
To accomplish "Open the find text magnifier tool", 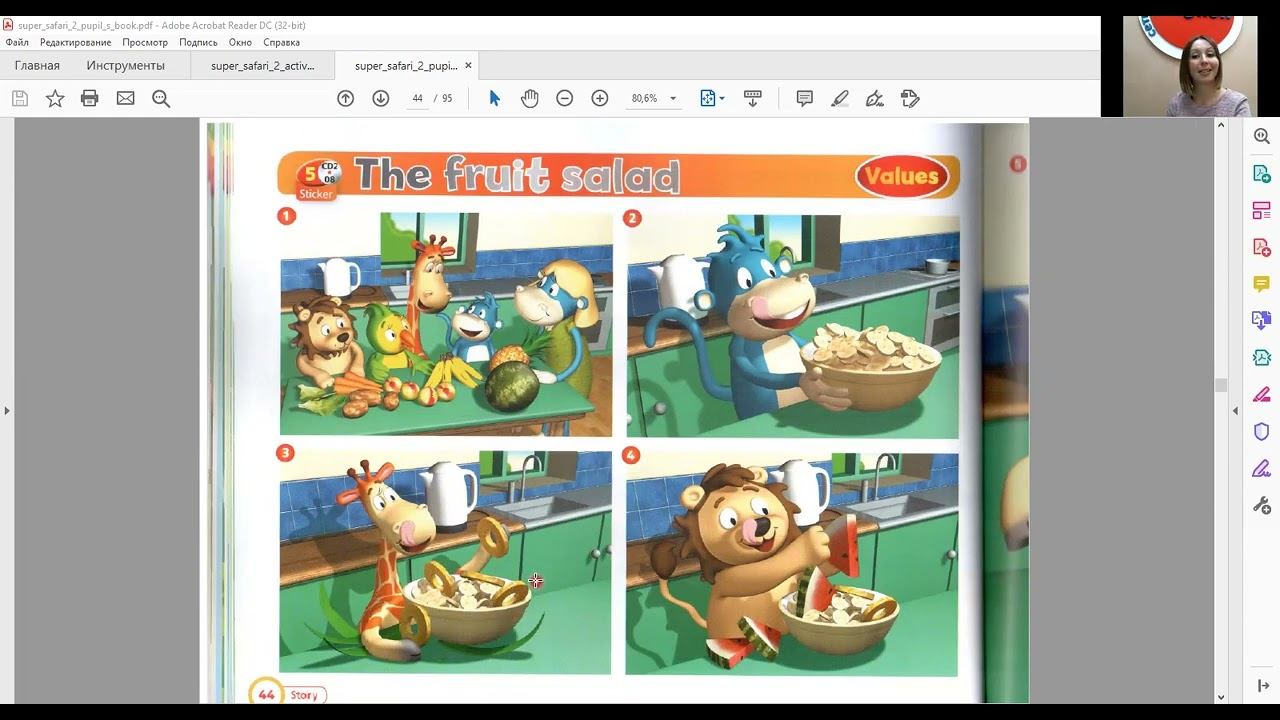I will point(161,98).
